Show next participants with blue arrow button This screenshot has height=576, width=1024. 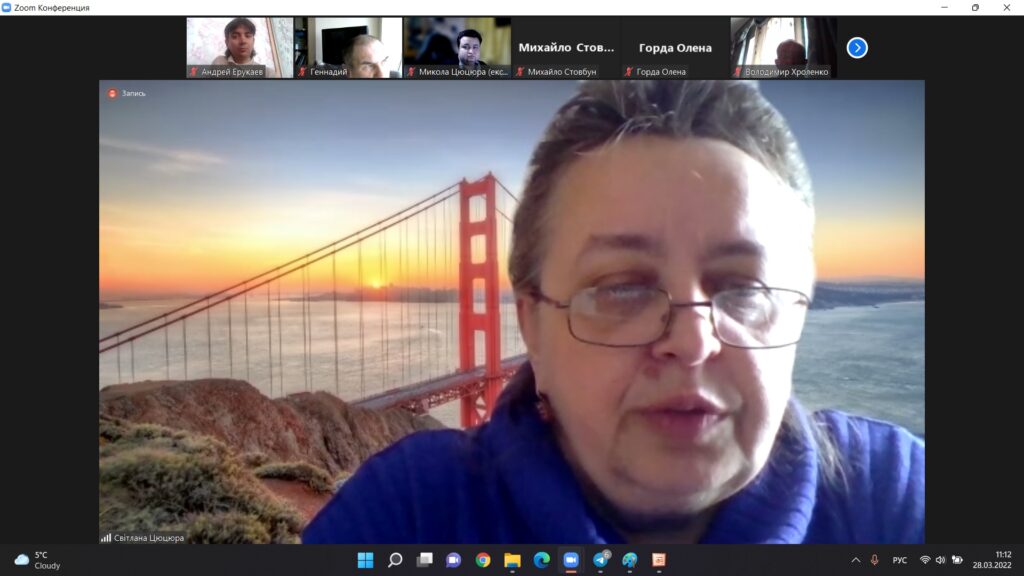click(857, 48)
